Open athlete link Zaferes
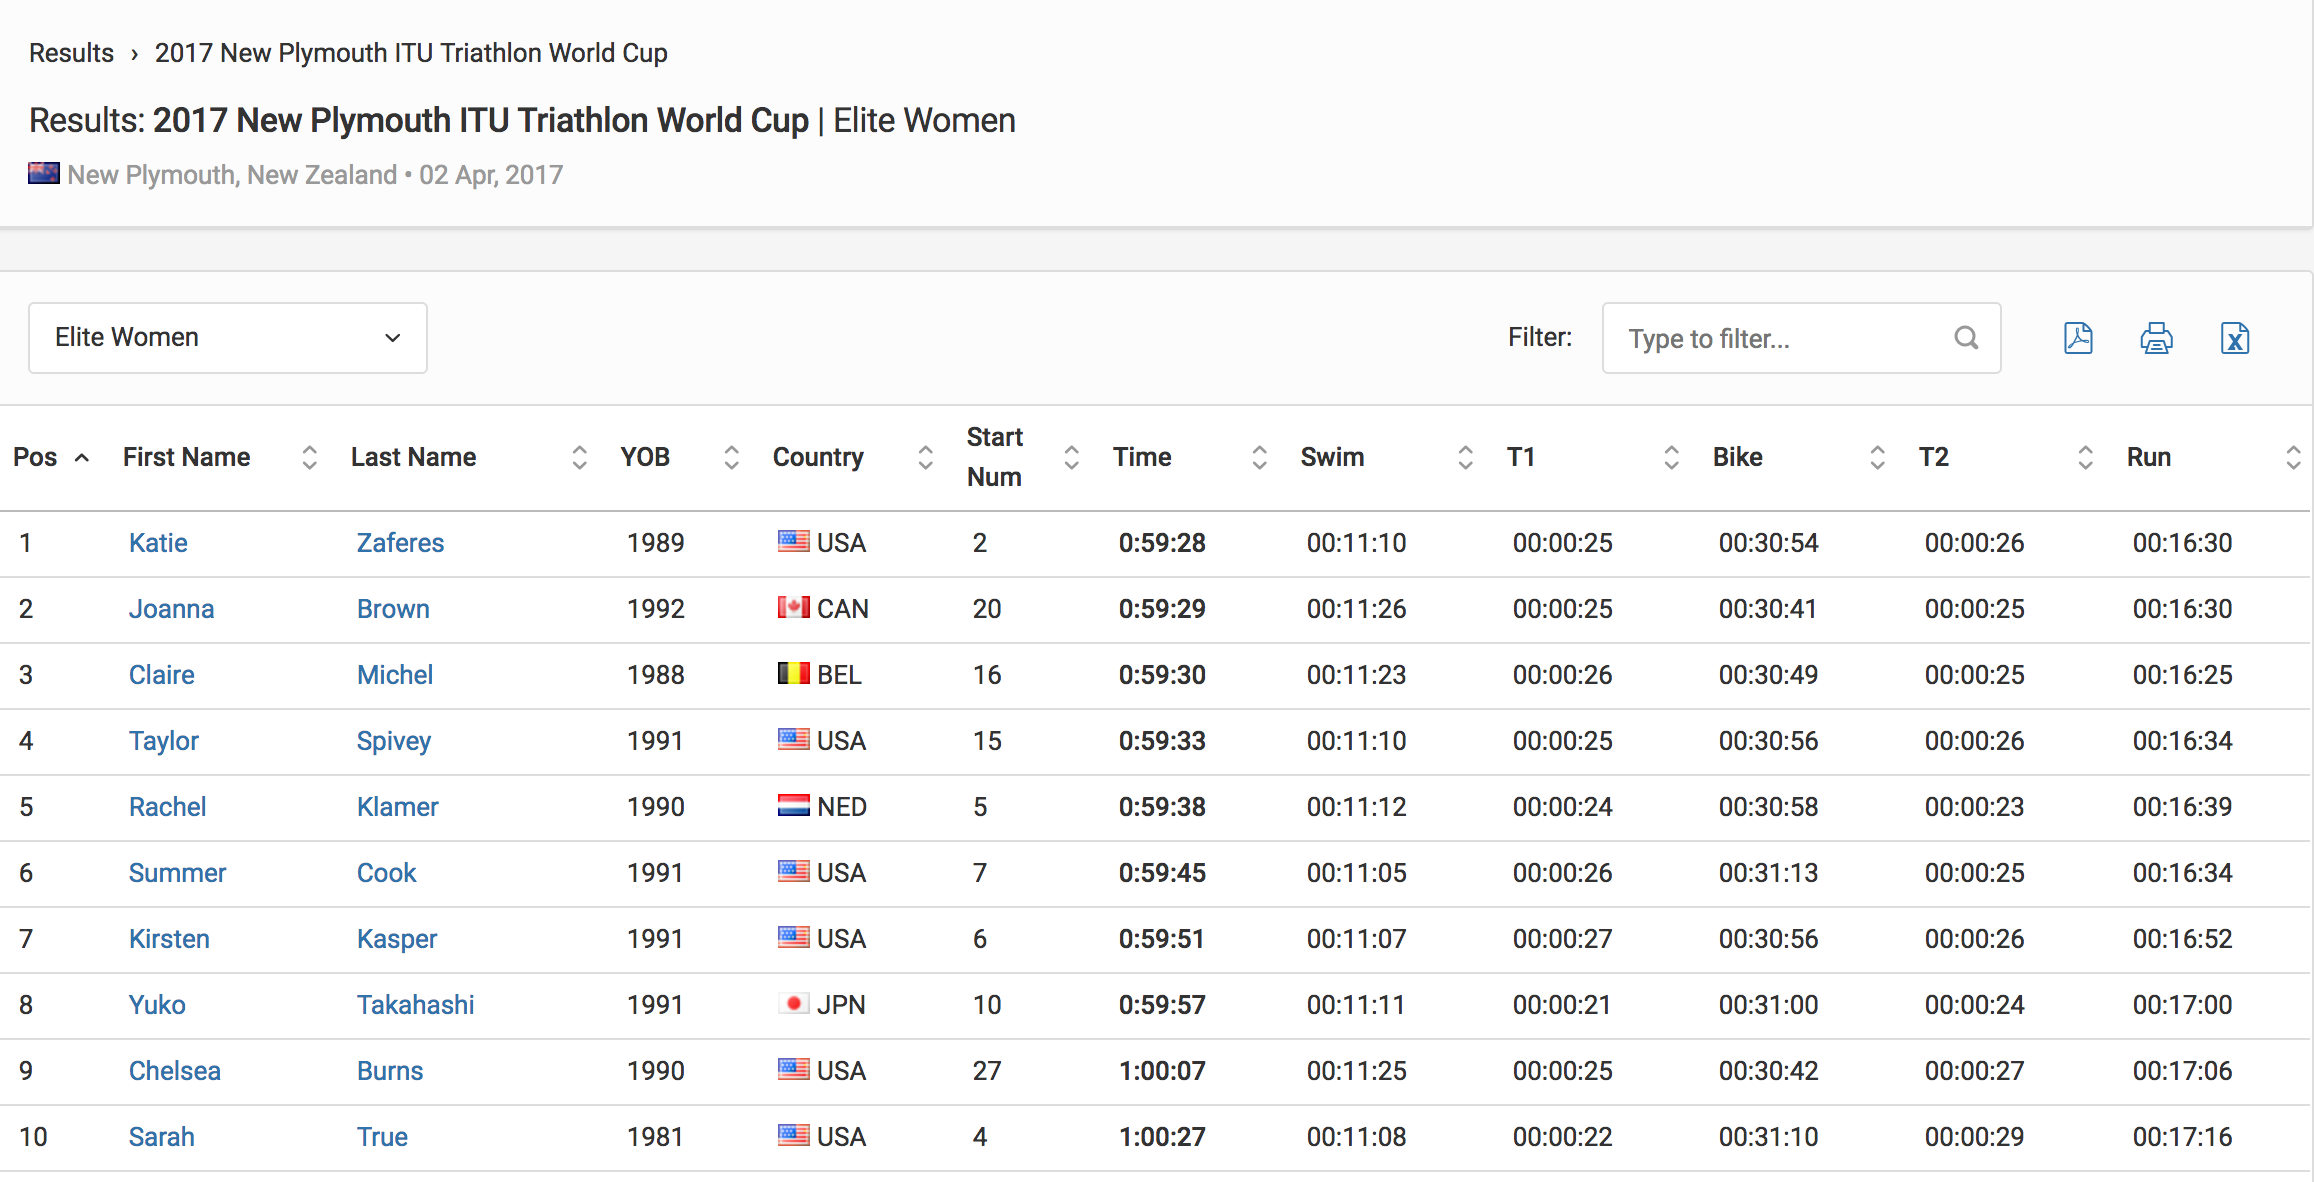The width and height of the screenshot is (2314, 1182). pos(400,543)
